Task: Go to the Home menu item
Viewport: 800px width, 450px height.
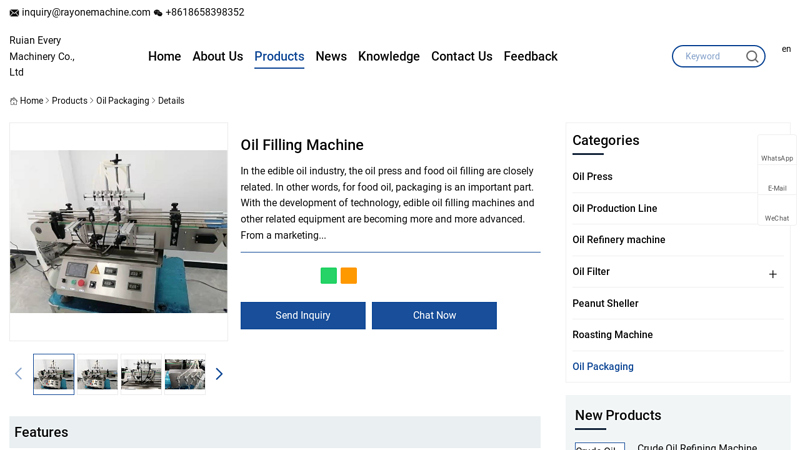Action: coord(164,56)
